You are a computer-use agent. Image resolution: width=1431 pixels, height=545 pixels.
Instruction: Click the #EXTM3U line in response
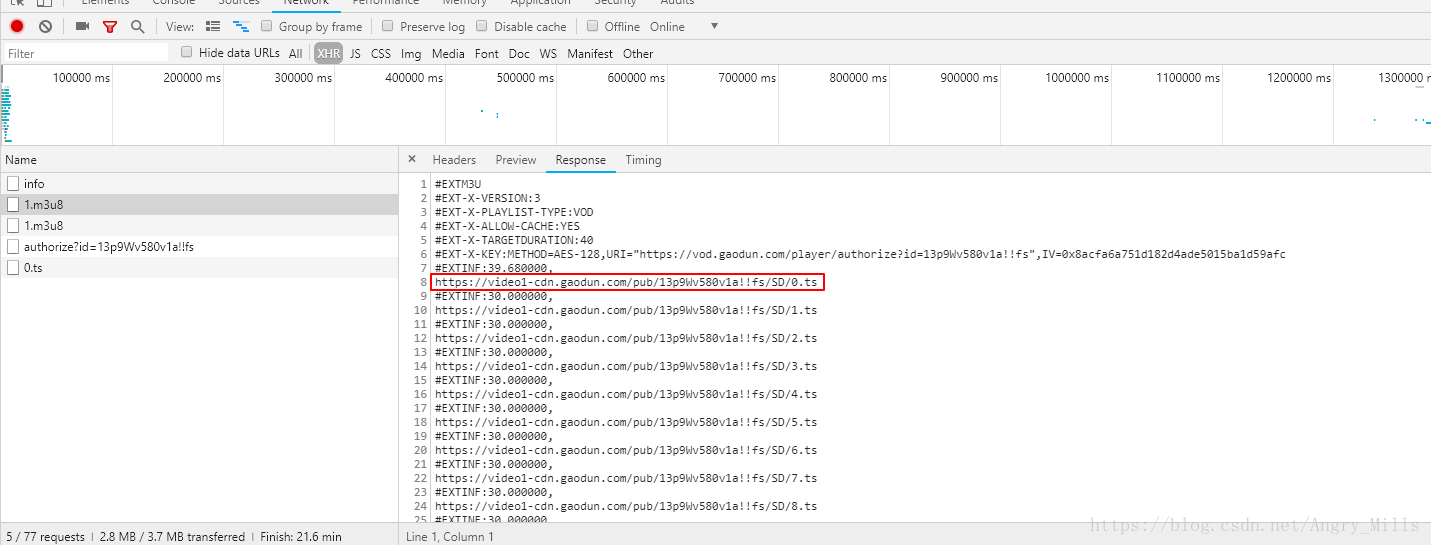(458, 185)
